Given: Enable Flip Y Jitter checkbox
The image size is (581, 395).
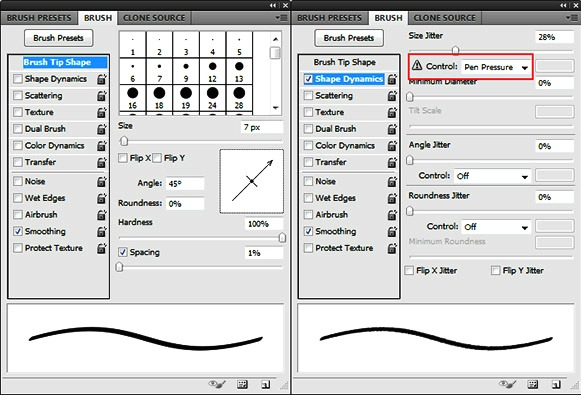Looking at the screenshot, I should coord(495,270).
